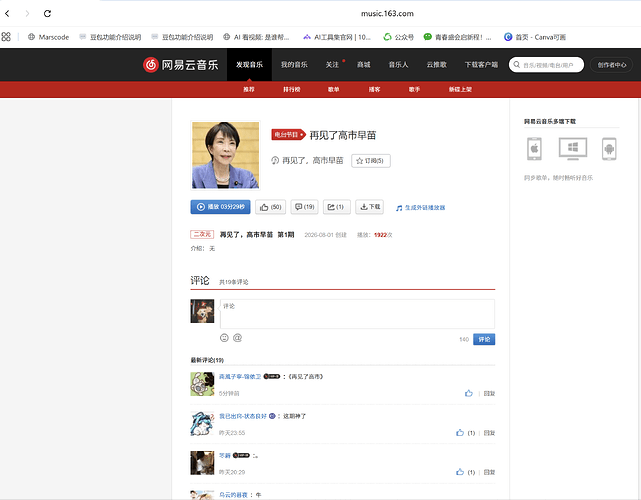641x500 pixels.
Task: Click the comment text box
Action: point(357,314)
